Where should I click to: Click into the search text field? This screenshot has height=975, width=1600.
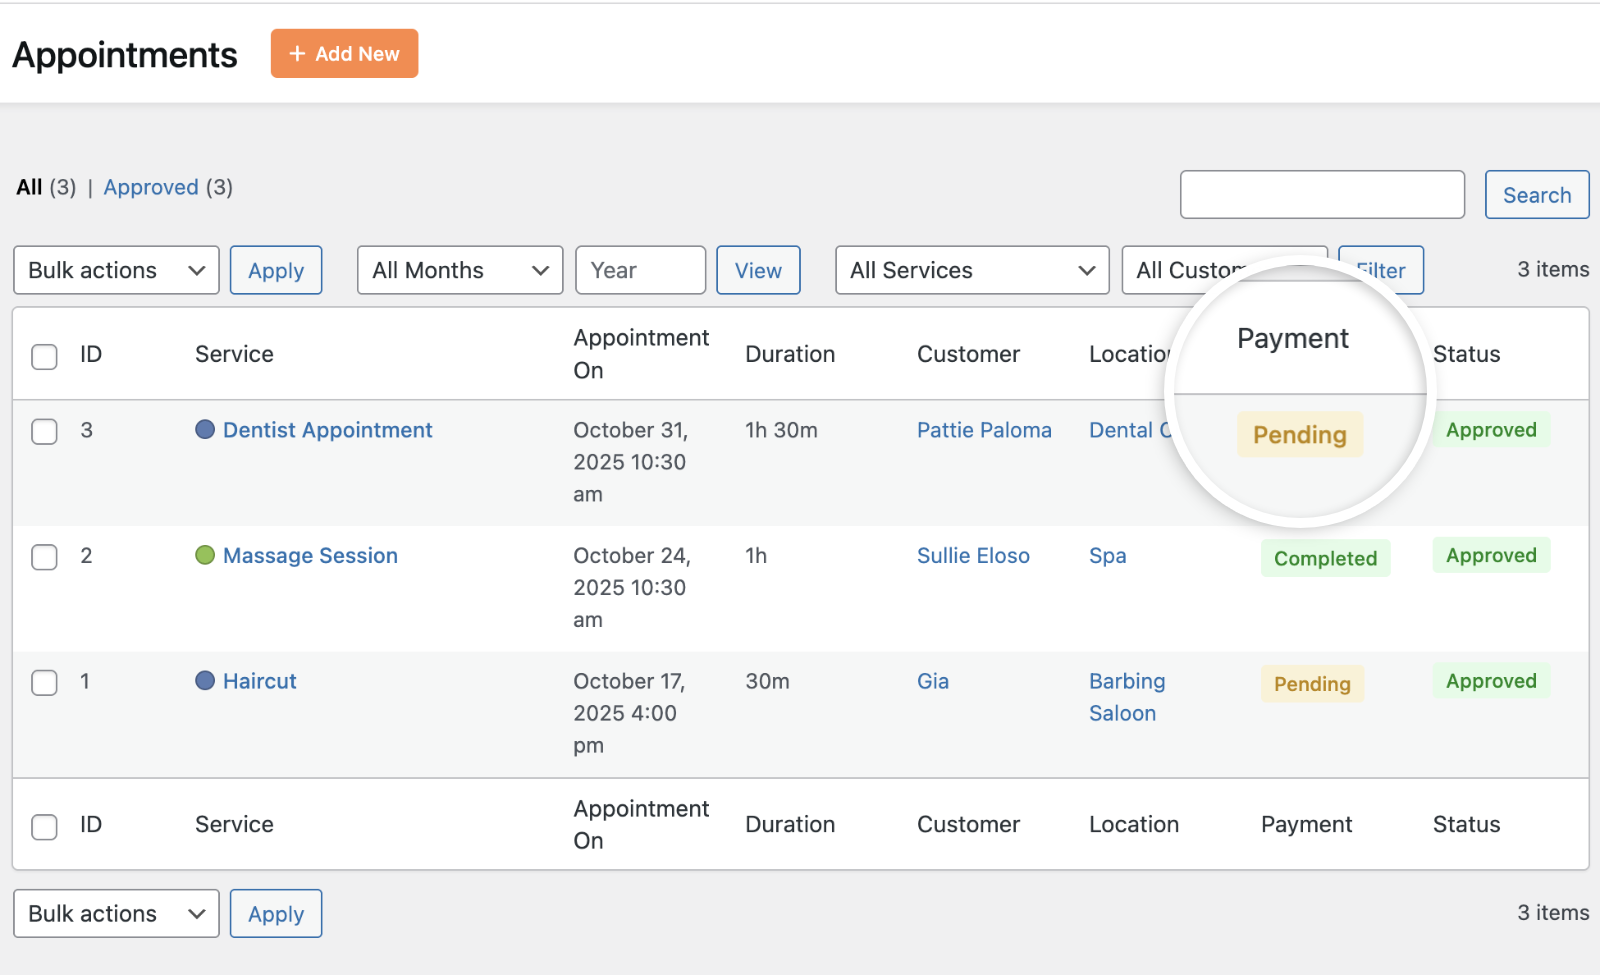[x=1322, y=195]
